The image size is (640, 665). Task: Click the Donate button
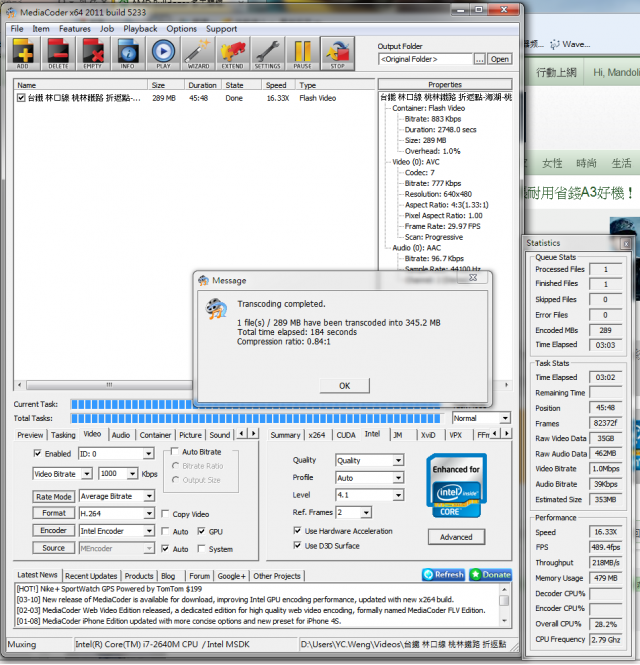(x=490, y=575)
